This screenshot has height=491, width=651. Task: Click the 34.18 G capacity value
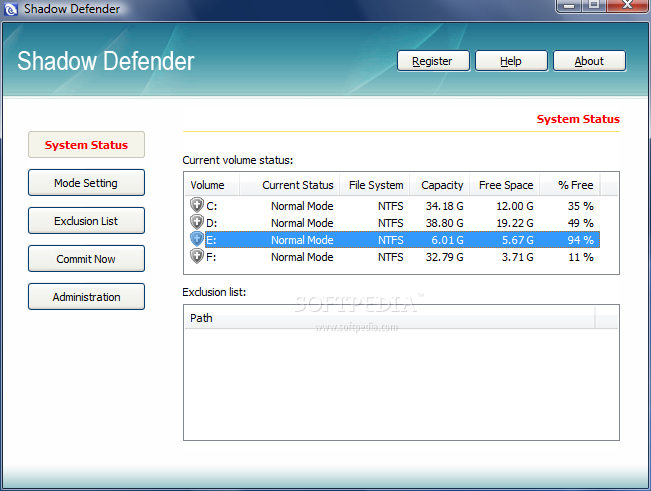pyautogui.click(x=445, y=206)
